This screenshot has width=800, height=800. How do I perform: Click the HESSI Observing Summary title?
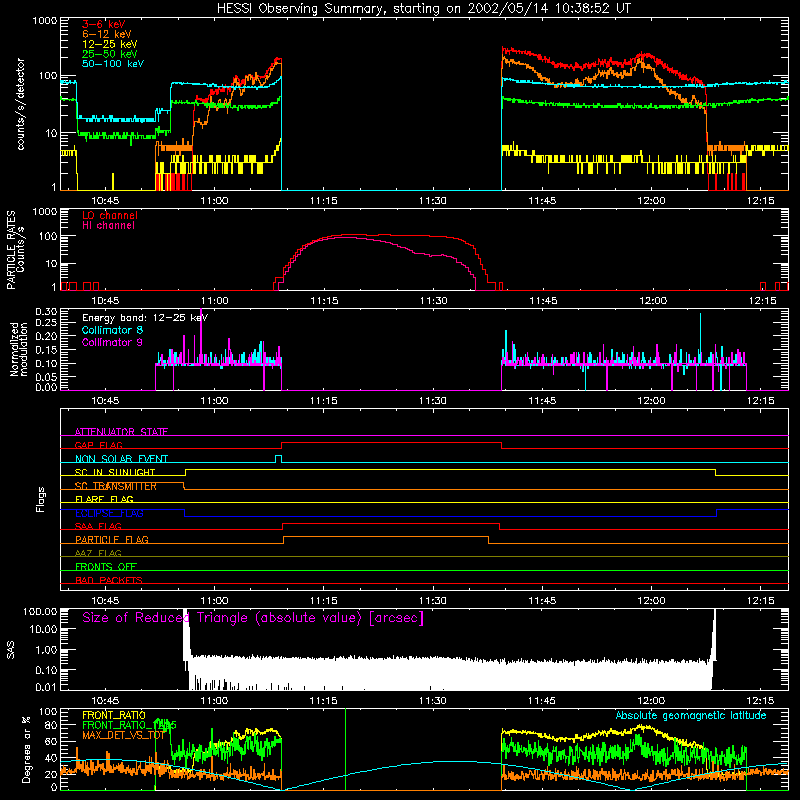point(423,8)
